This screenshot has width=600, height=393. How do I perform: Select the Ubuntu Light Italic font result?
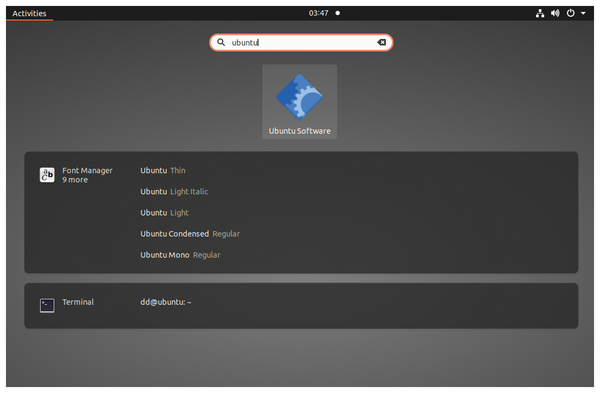coord(174,191)
